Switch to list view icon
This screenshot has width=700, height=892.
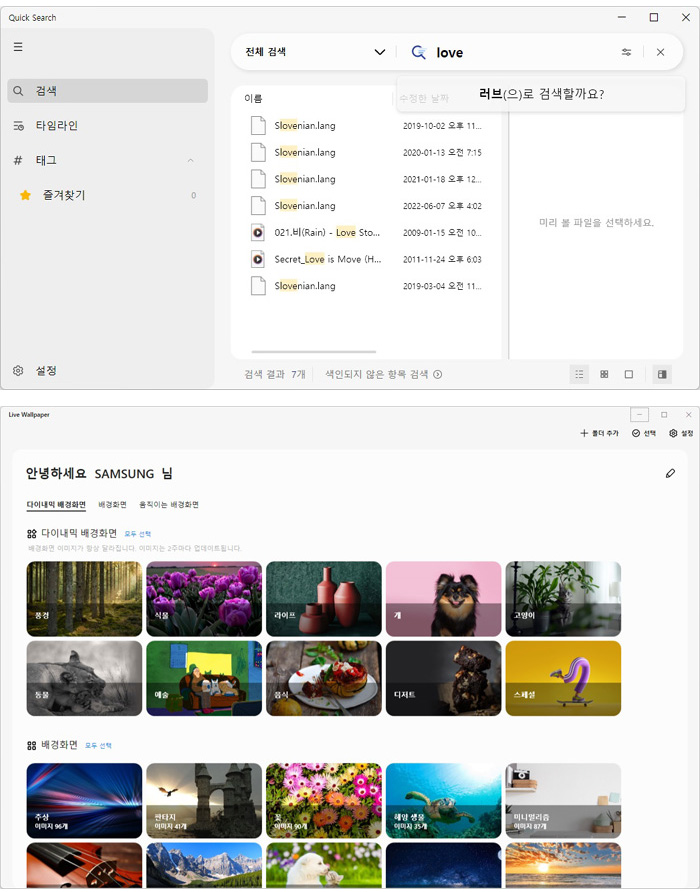tap(579, 374)
